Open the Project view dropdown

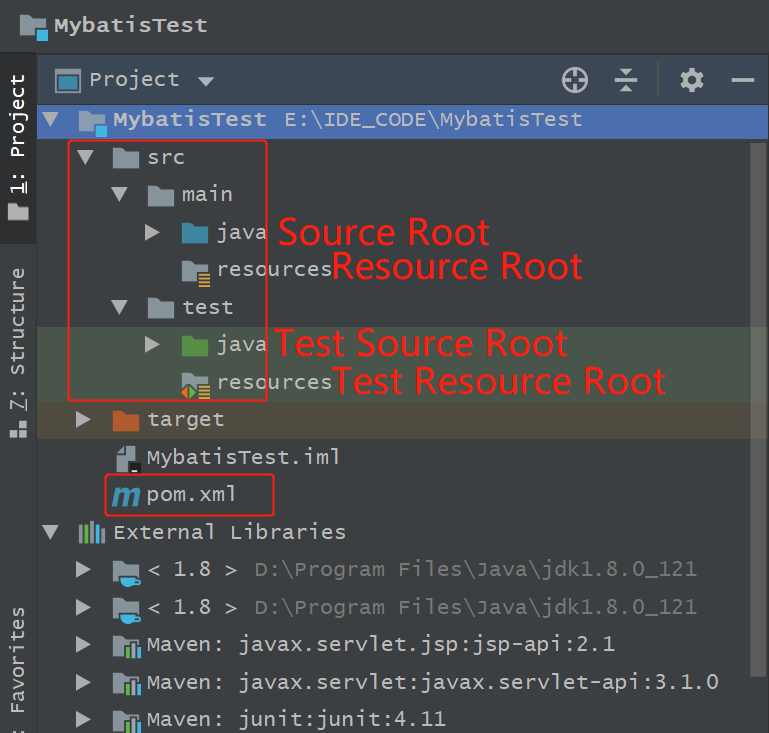pos(206,81)
